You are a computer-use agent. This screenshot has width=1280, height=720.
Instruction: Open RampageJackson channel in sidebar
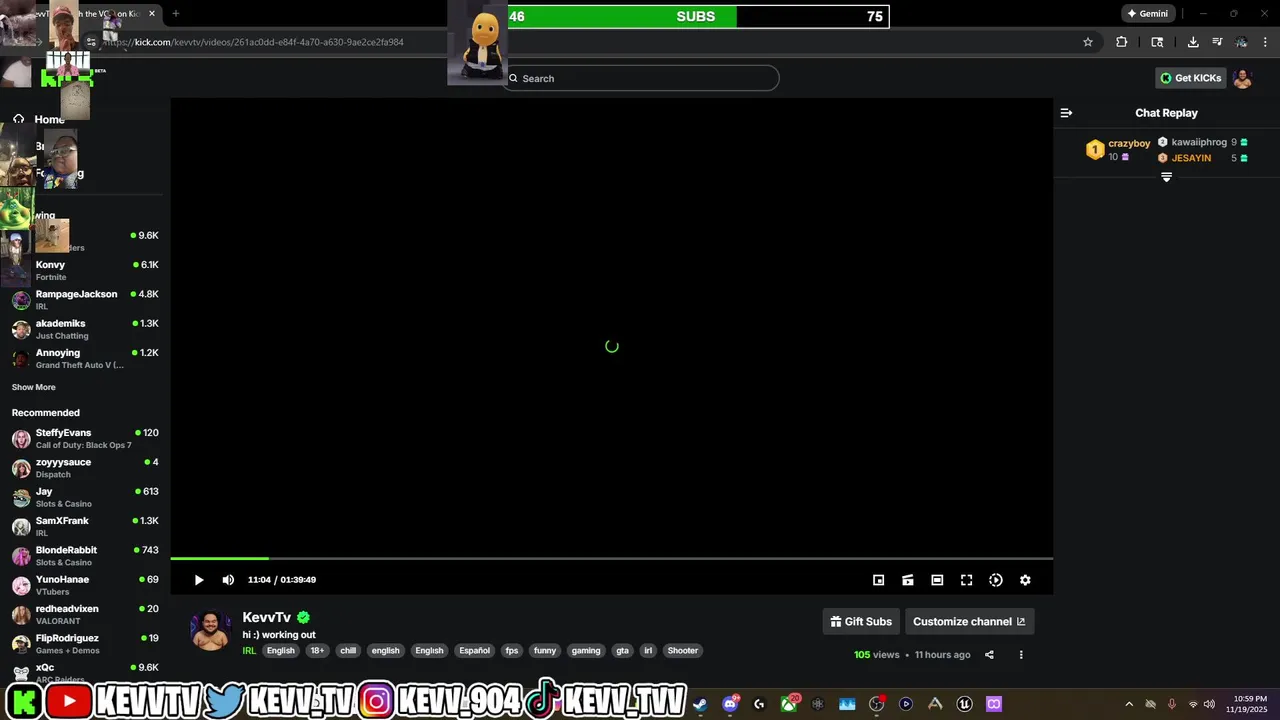pyautogui.click(x=85, y=300)
